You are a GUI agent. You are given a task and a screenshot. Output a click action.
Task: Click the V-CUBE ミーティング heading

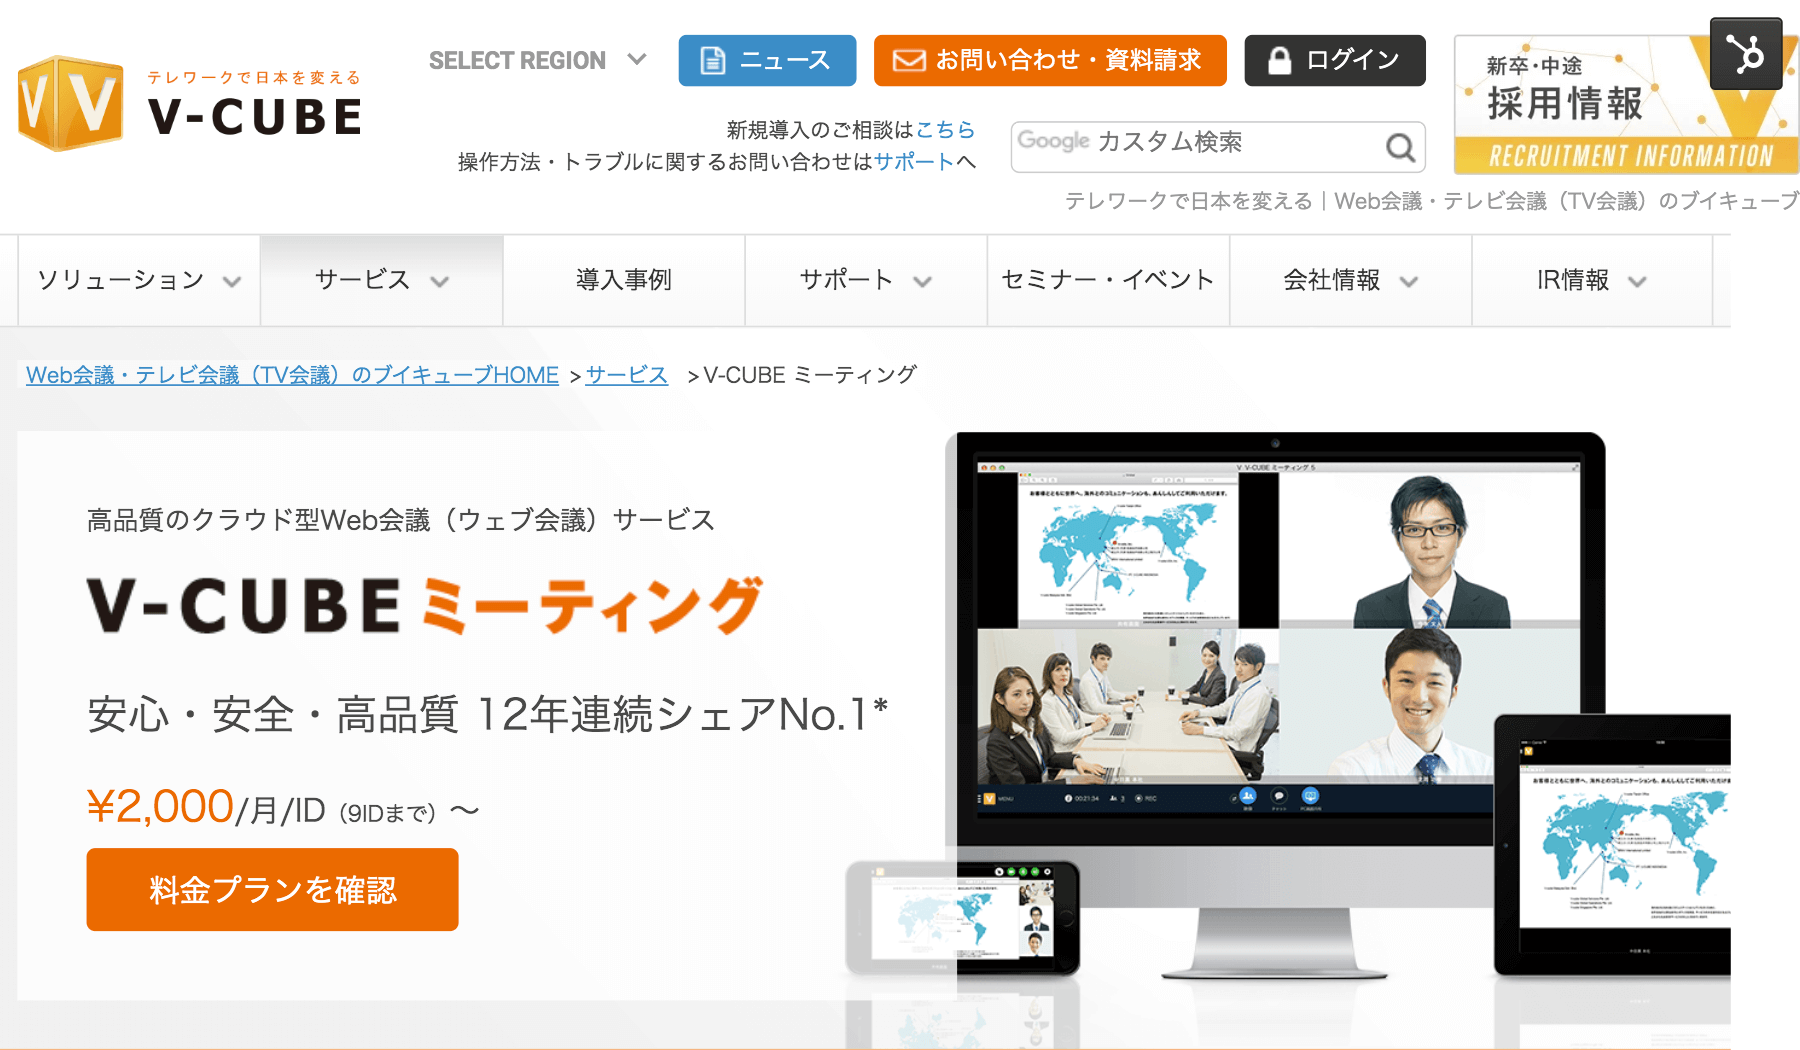coord(425,606)
